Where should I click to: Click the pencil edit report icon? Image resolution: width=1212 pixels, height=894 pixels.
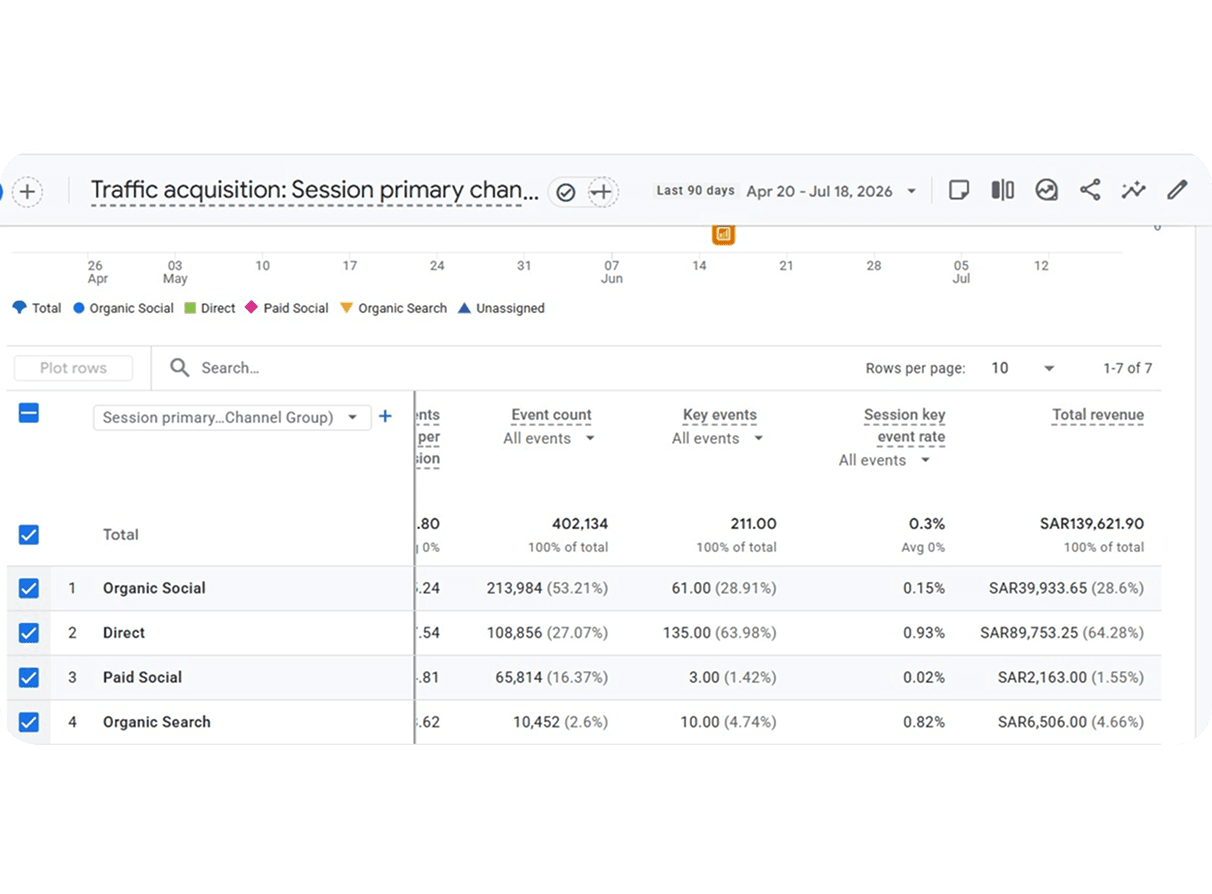point(1177,190)
